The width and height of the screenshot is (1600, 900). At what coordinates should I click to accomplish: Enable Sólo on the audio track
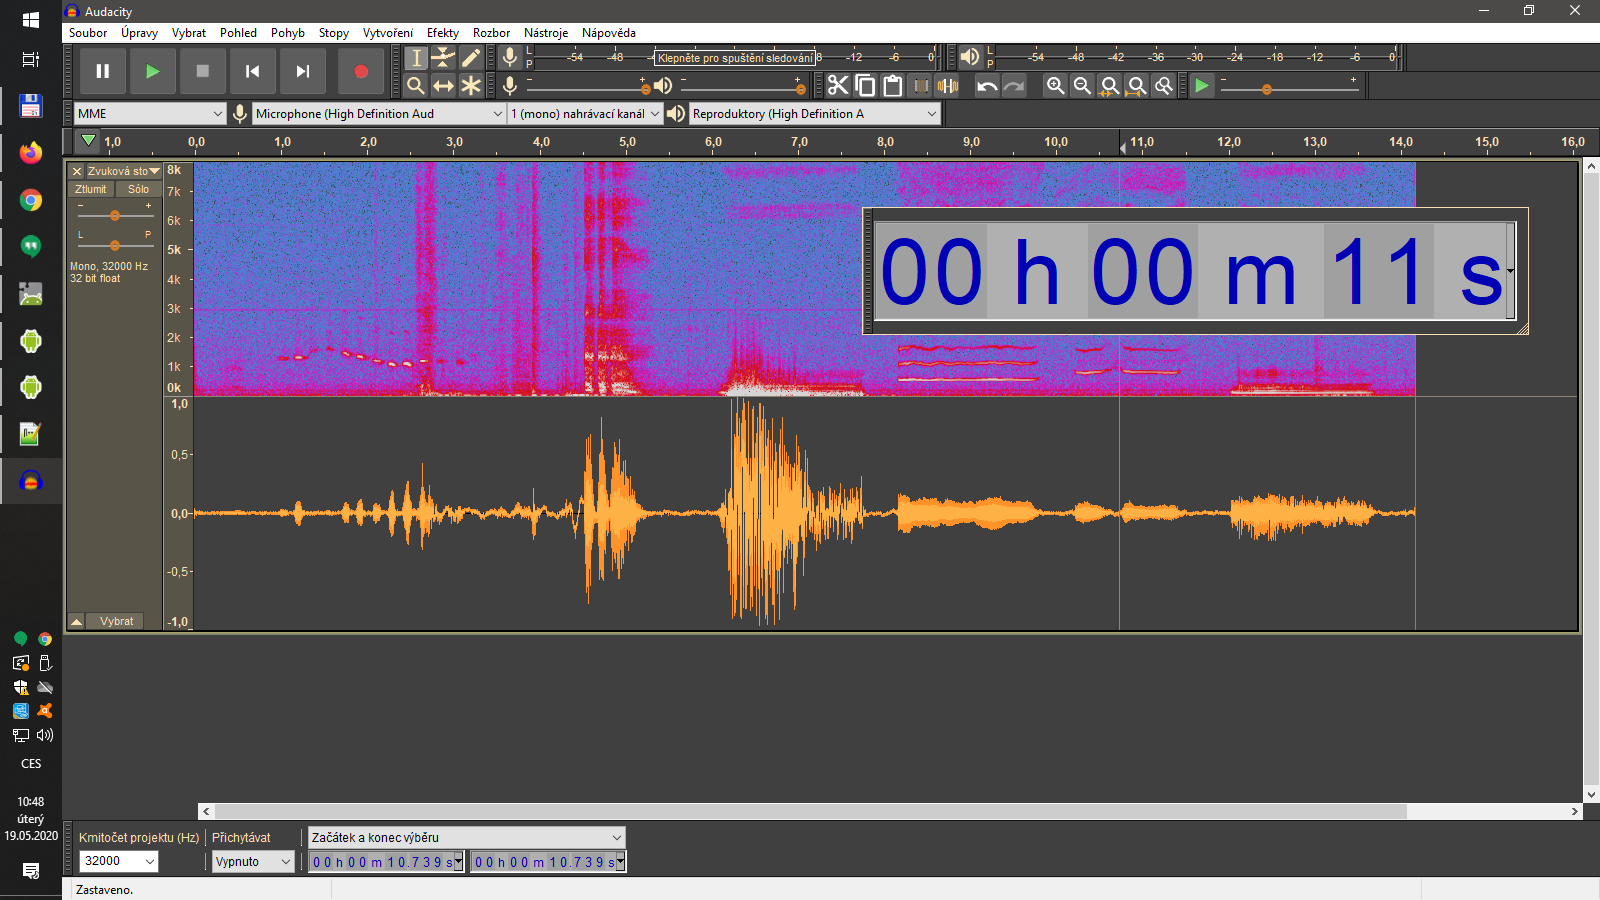click(138, 188)
